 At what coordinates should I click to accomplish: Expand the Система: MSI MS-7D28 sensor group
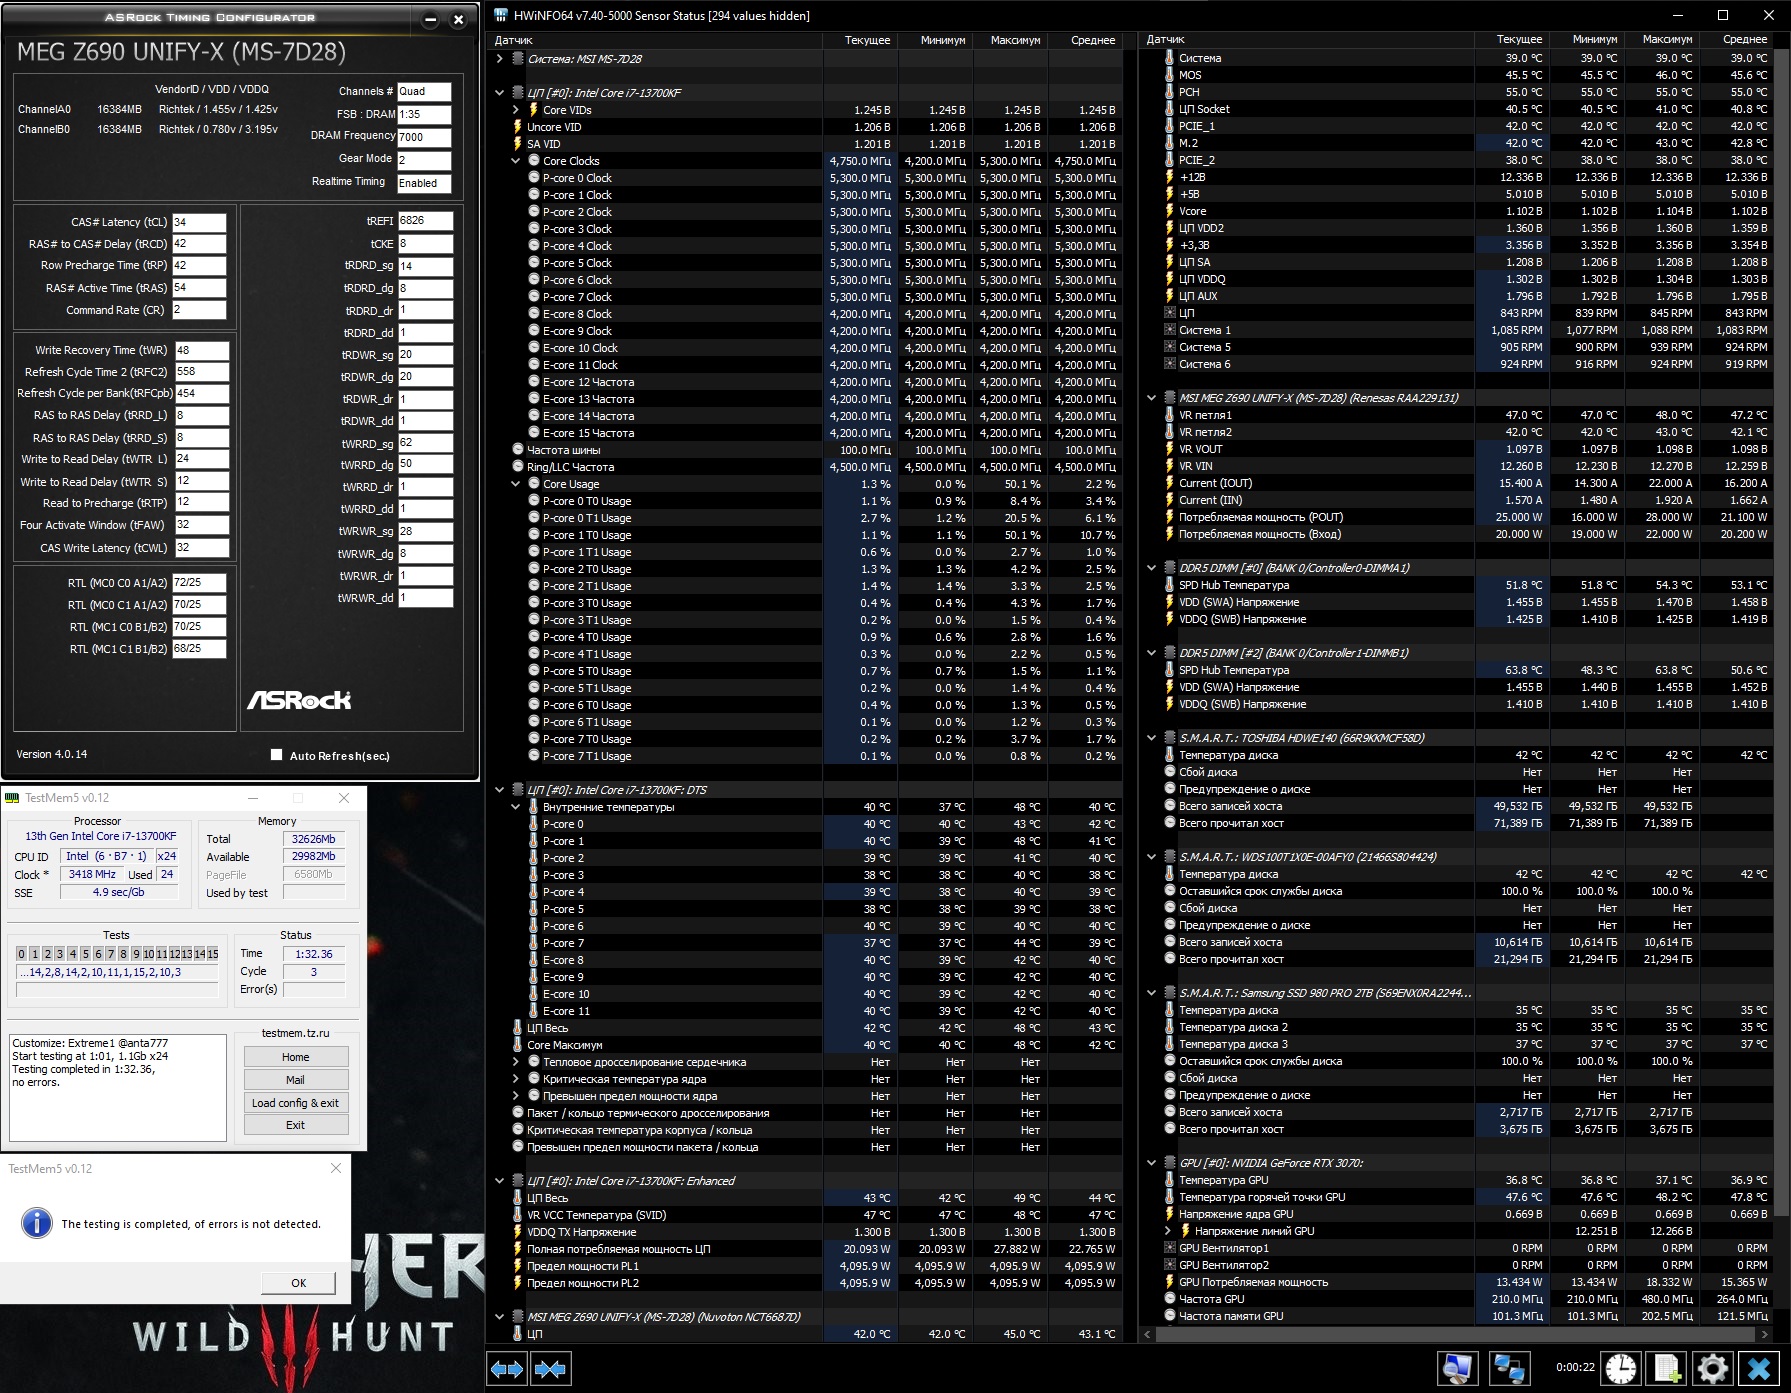pyautogui.click(x=500, y=59)
